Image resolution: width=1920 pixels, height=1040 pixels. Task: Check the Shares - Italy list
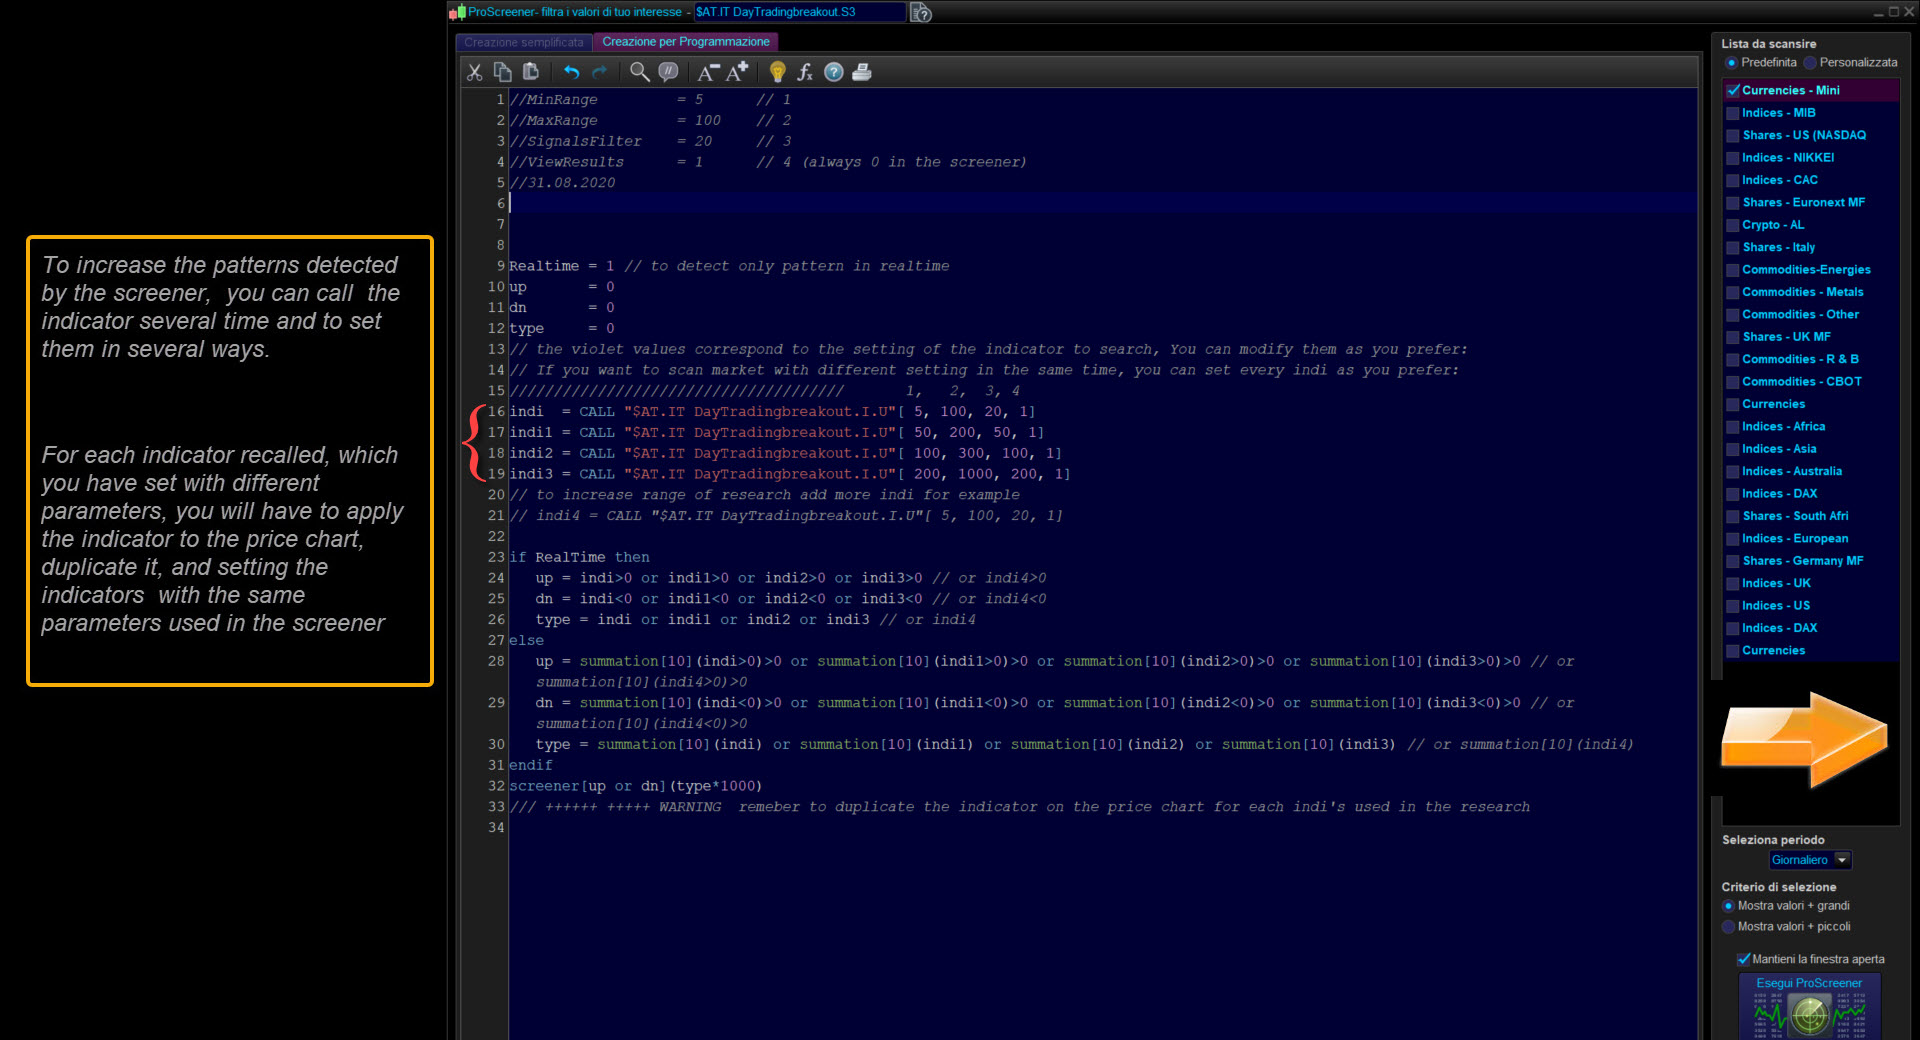1733,247
